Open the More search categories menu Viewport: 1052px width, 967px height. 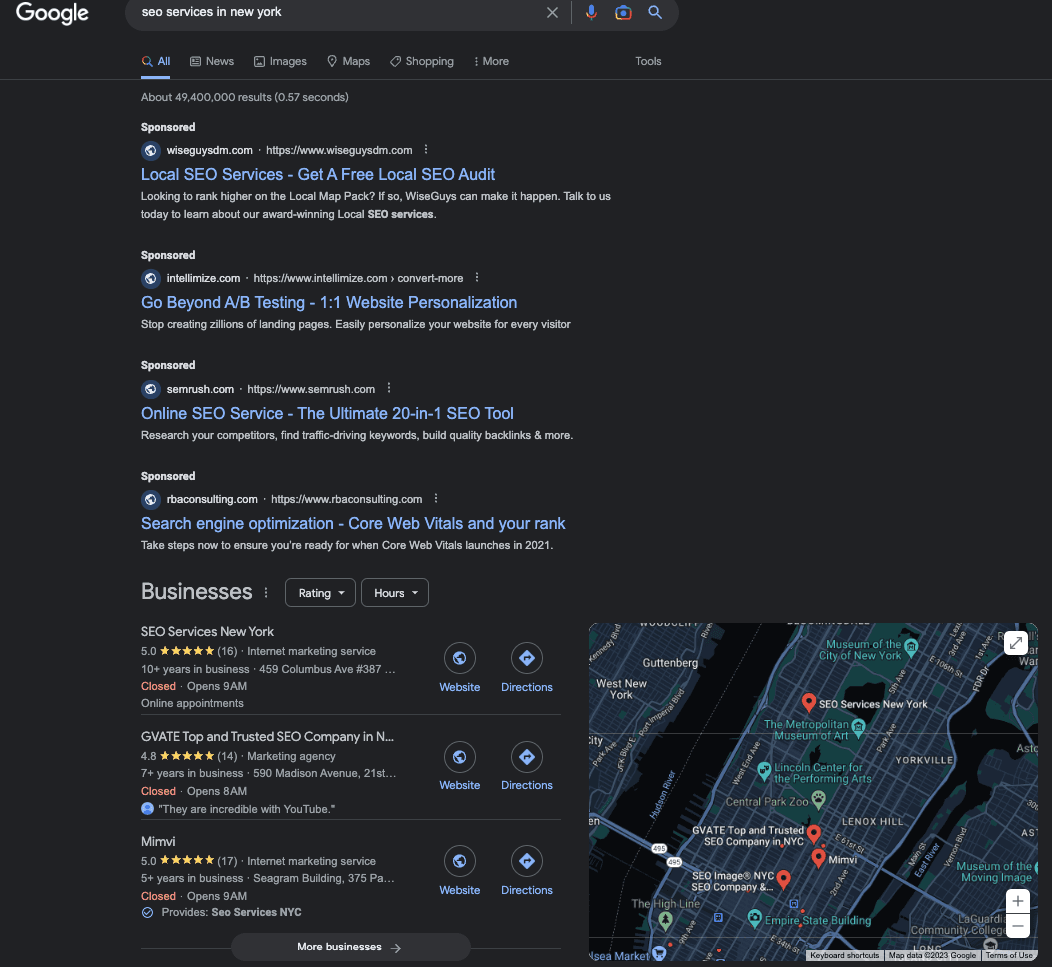[491, 61]
